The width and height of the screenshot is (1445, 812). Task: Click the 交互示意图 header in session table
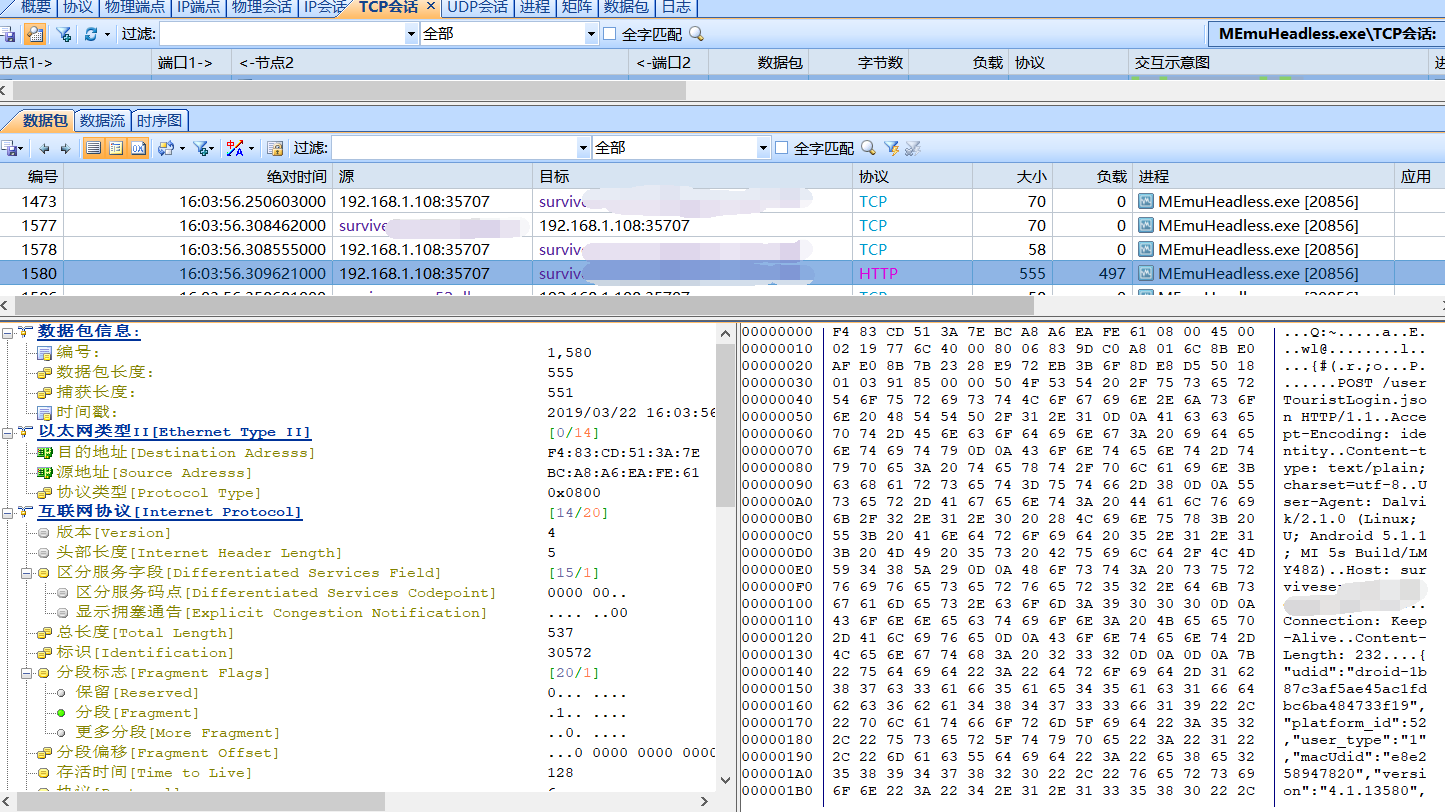point(1280,62)
